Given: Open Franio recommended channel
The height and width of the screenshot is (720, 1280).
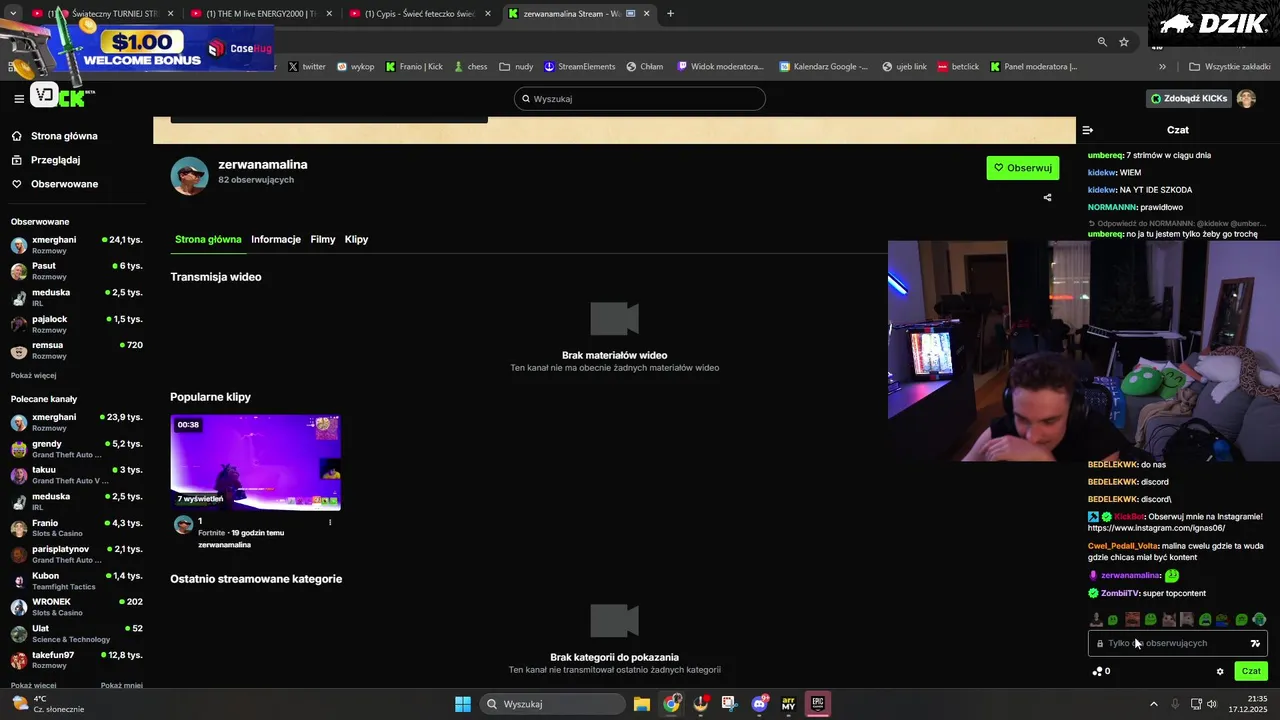Looking at the screenshot, I should click(x=77, y=528).
